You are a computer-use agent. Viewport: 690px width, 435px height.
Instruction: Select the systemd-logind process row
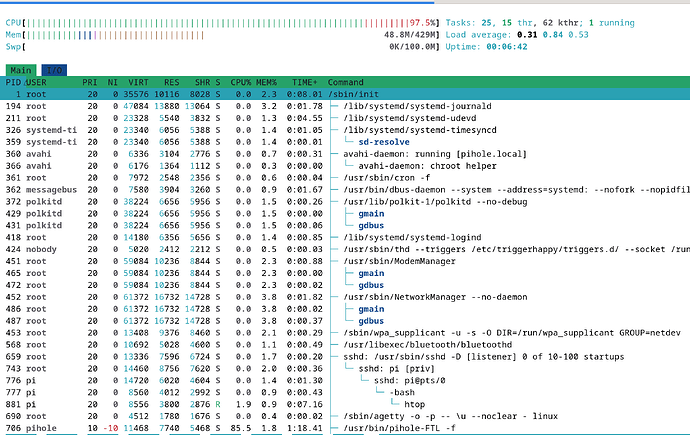[x=345, y=237]
